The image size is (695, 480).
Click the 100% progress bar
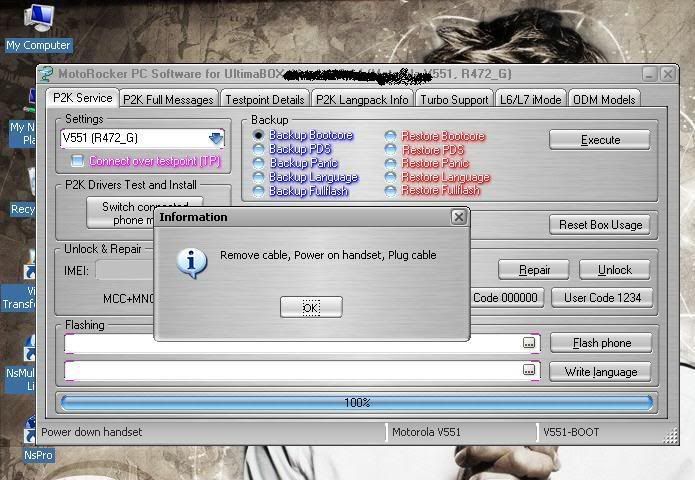[357, 402]
